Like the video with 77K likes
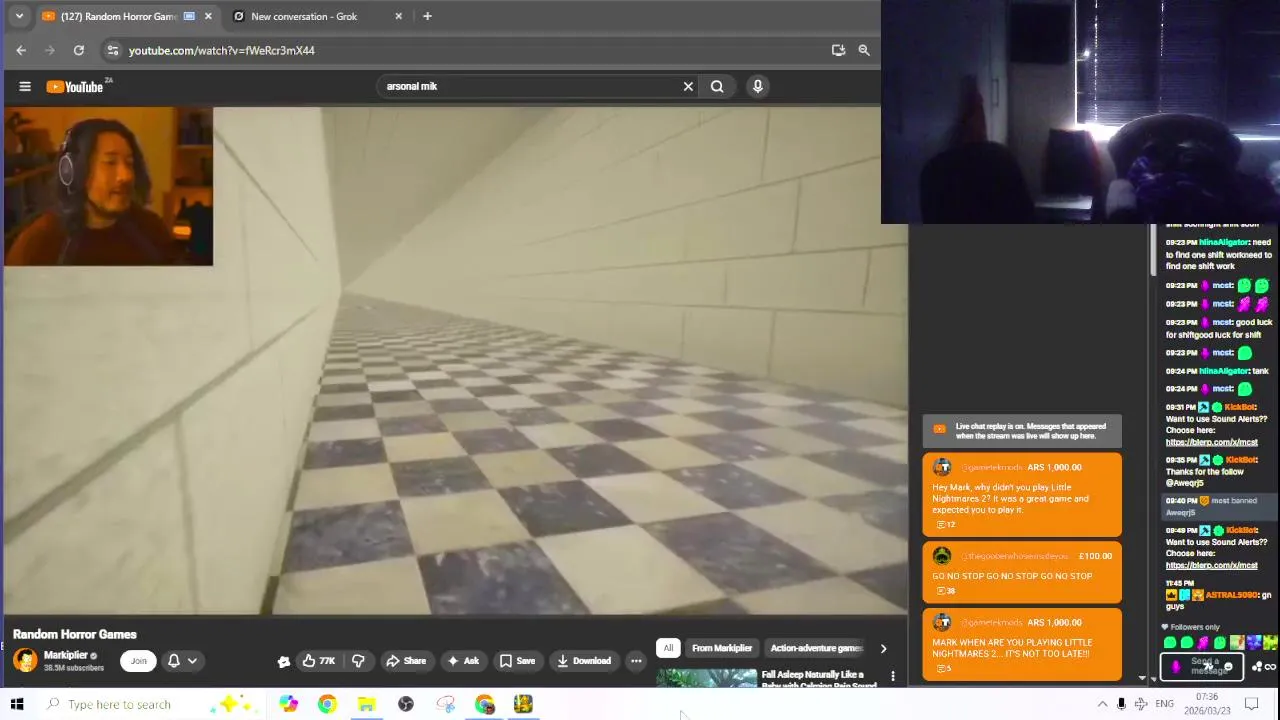The width and height of the screenshot is (1280, 720). [319, 661]
